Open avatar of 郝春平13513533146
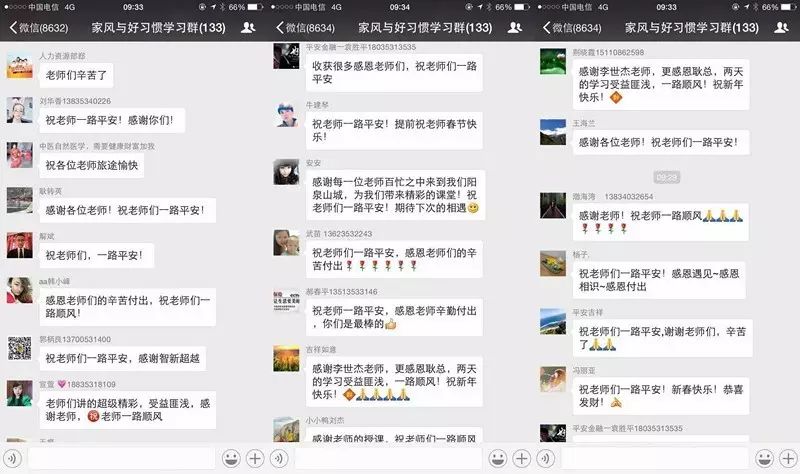Viewport: 800px width, 474px height. (x=286, y=301)
